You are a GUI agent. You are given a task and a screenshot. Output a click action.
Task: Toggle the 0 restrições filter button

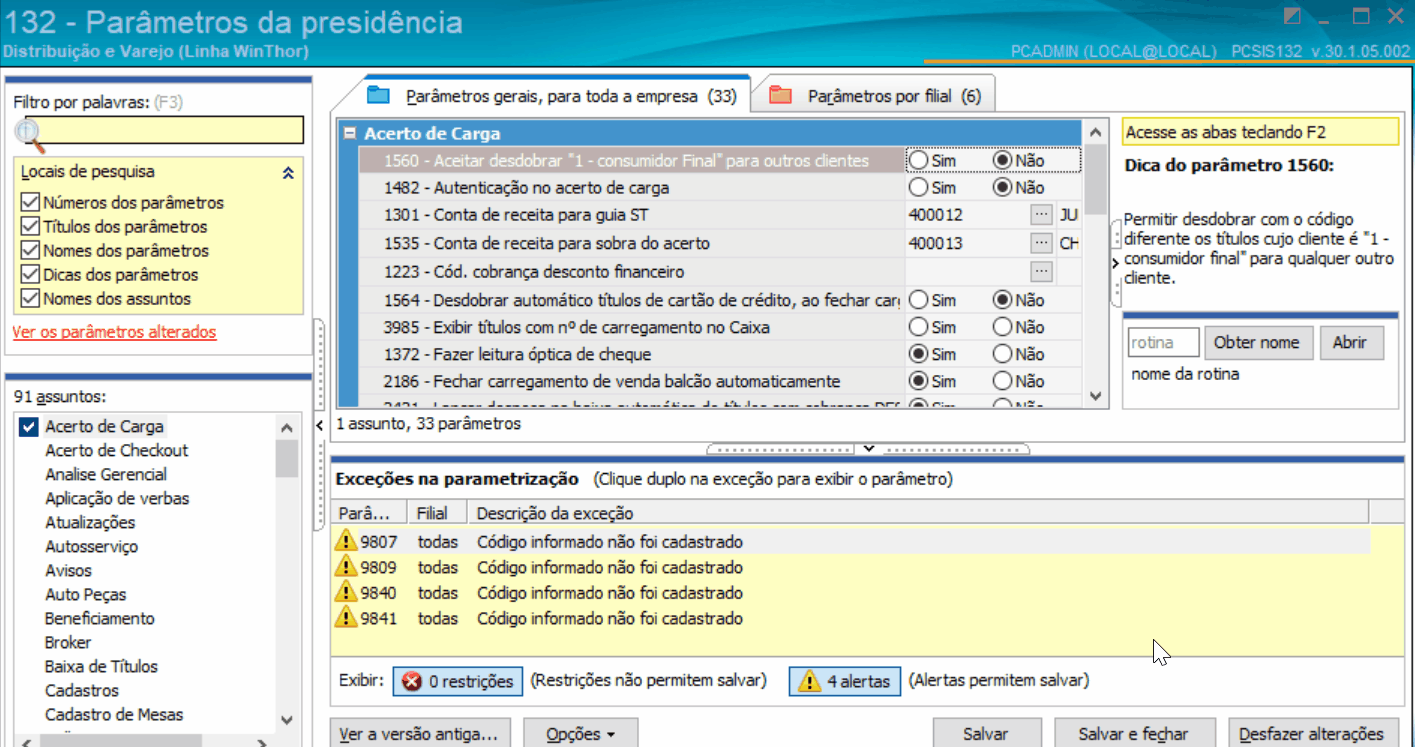point(458,682)
